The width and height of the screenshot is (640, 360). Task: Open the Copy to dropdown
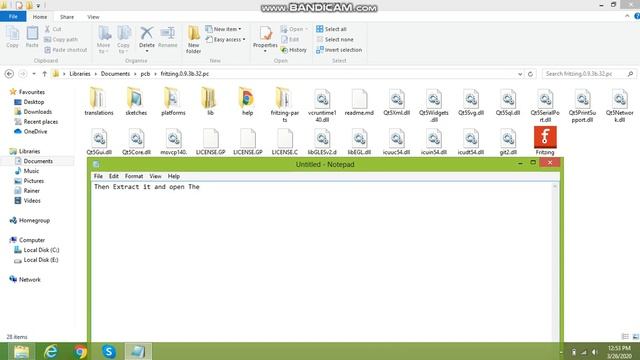click(123, 39)
